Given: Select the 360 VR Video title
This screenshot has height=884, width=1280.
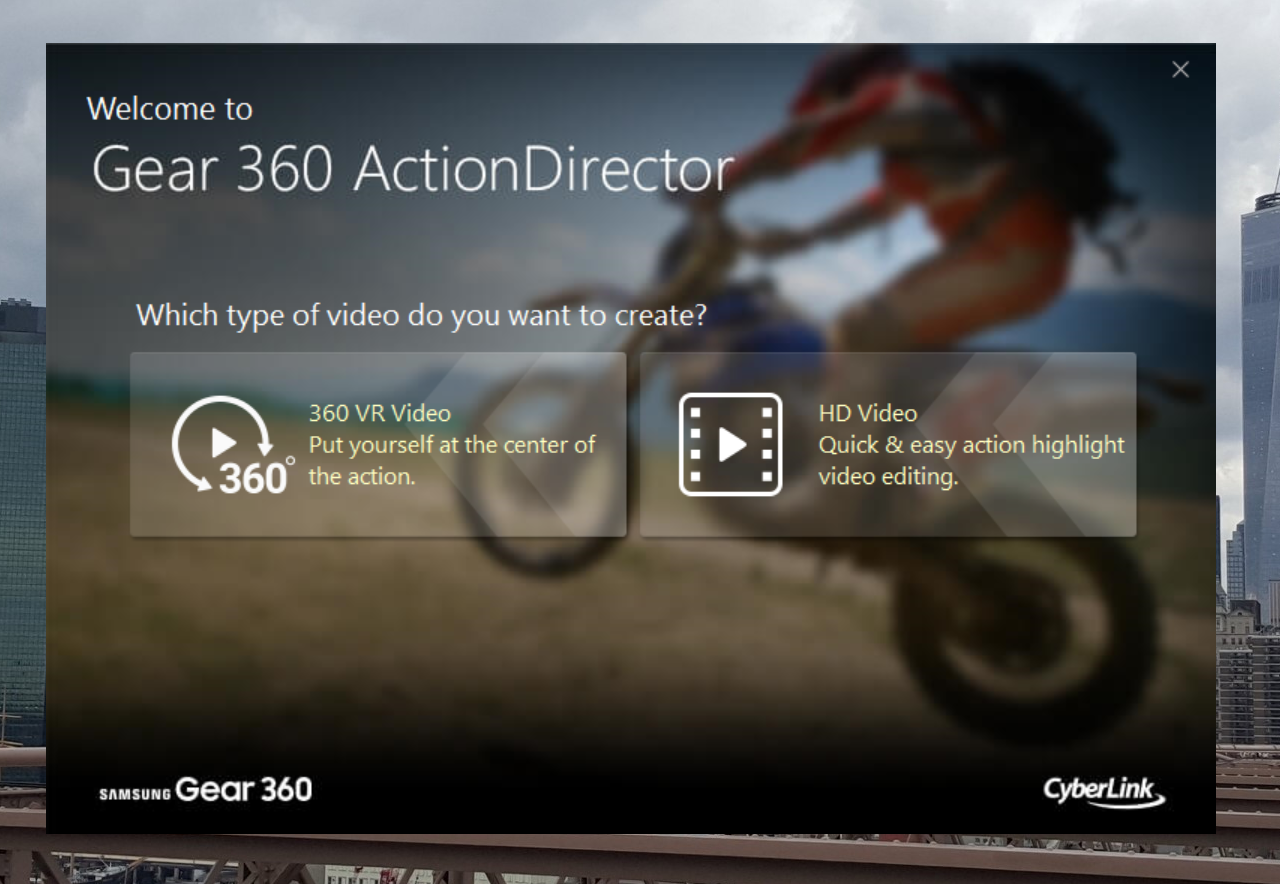Looking at the screenshot, I should (x=379, y=413).
